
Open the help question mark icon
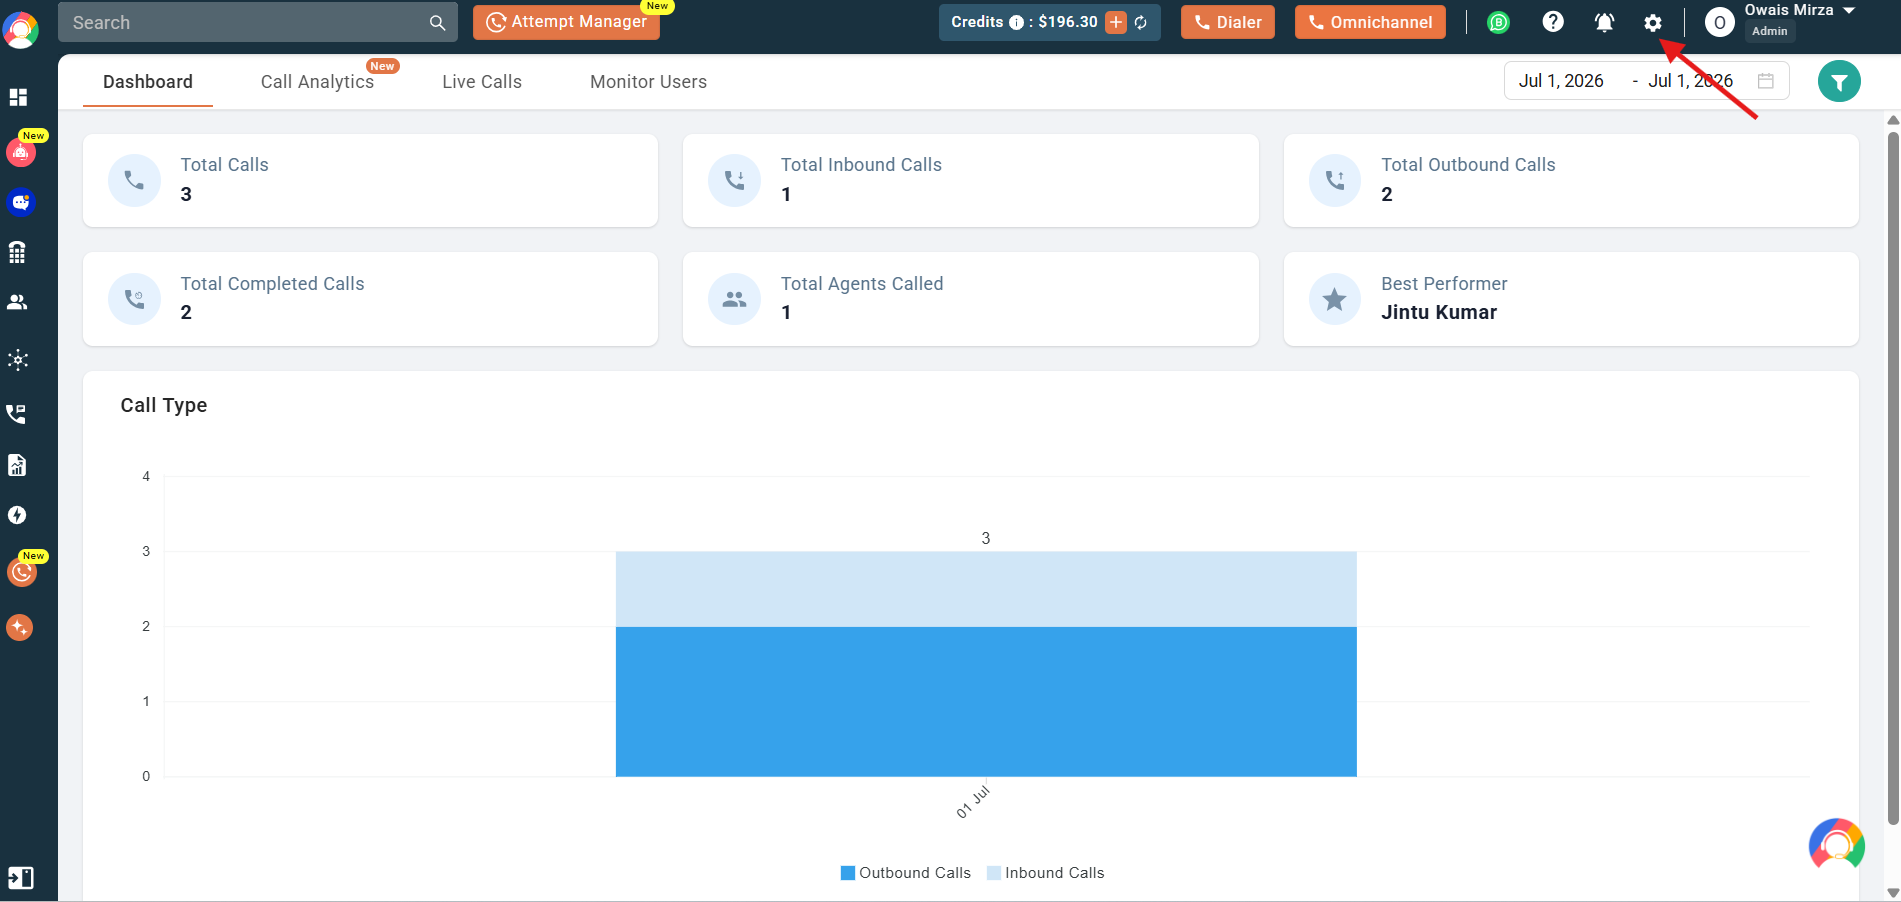tap(1553, 22)
